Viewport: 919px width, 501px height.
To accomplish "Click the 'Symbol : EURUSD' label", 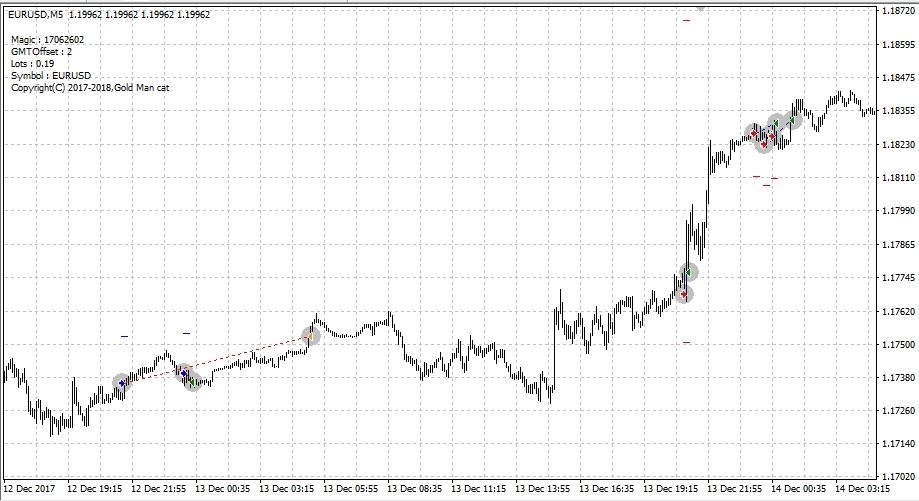I will [51, 76].
